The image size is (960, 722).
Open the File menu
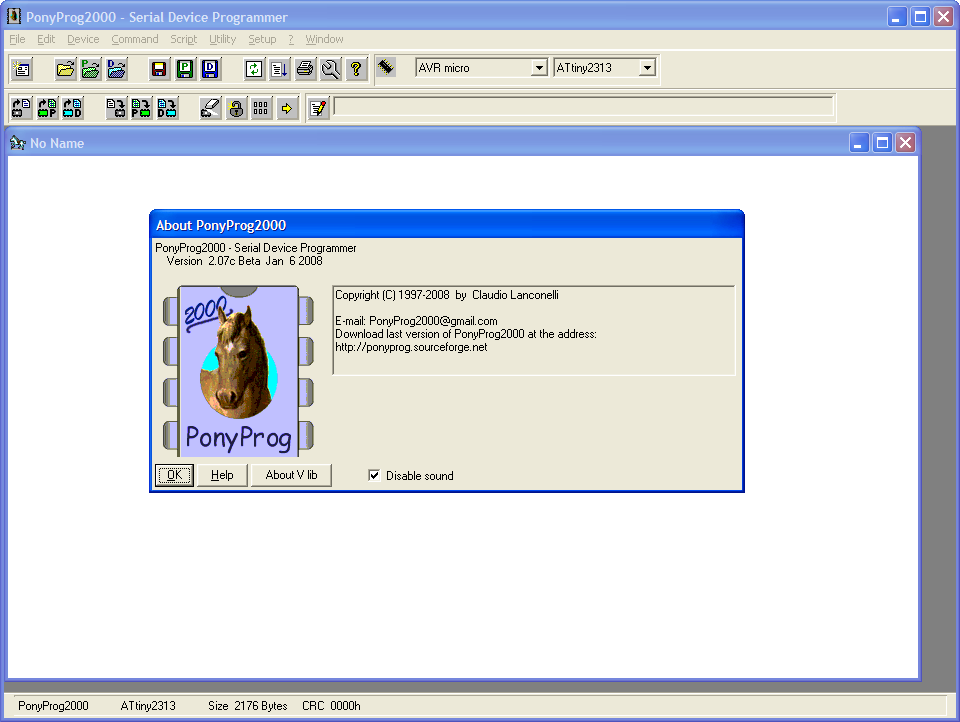point(17,39)
